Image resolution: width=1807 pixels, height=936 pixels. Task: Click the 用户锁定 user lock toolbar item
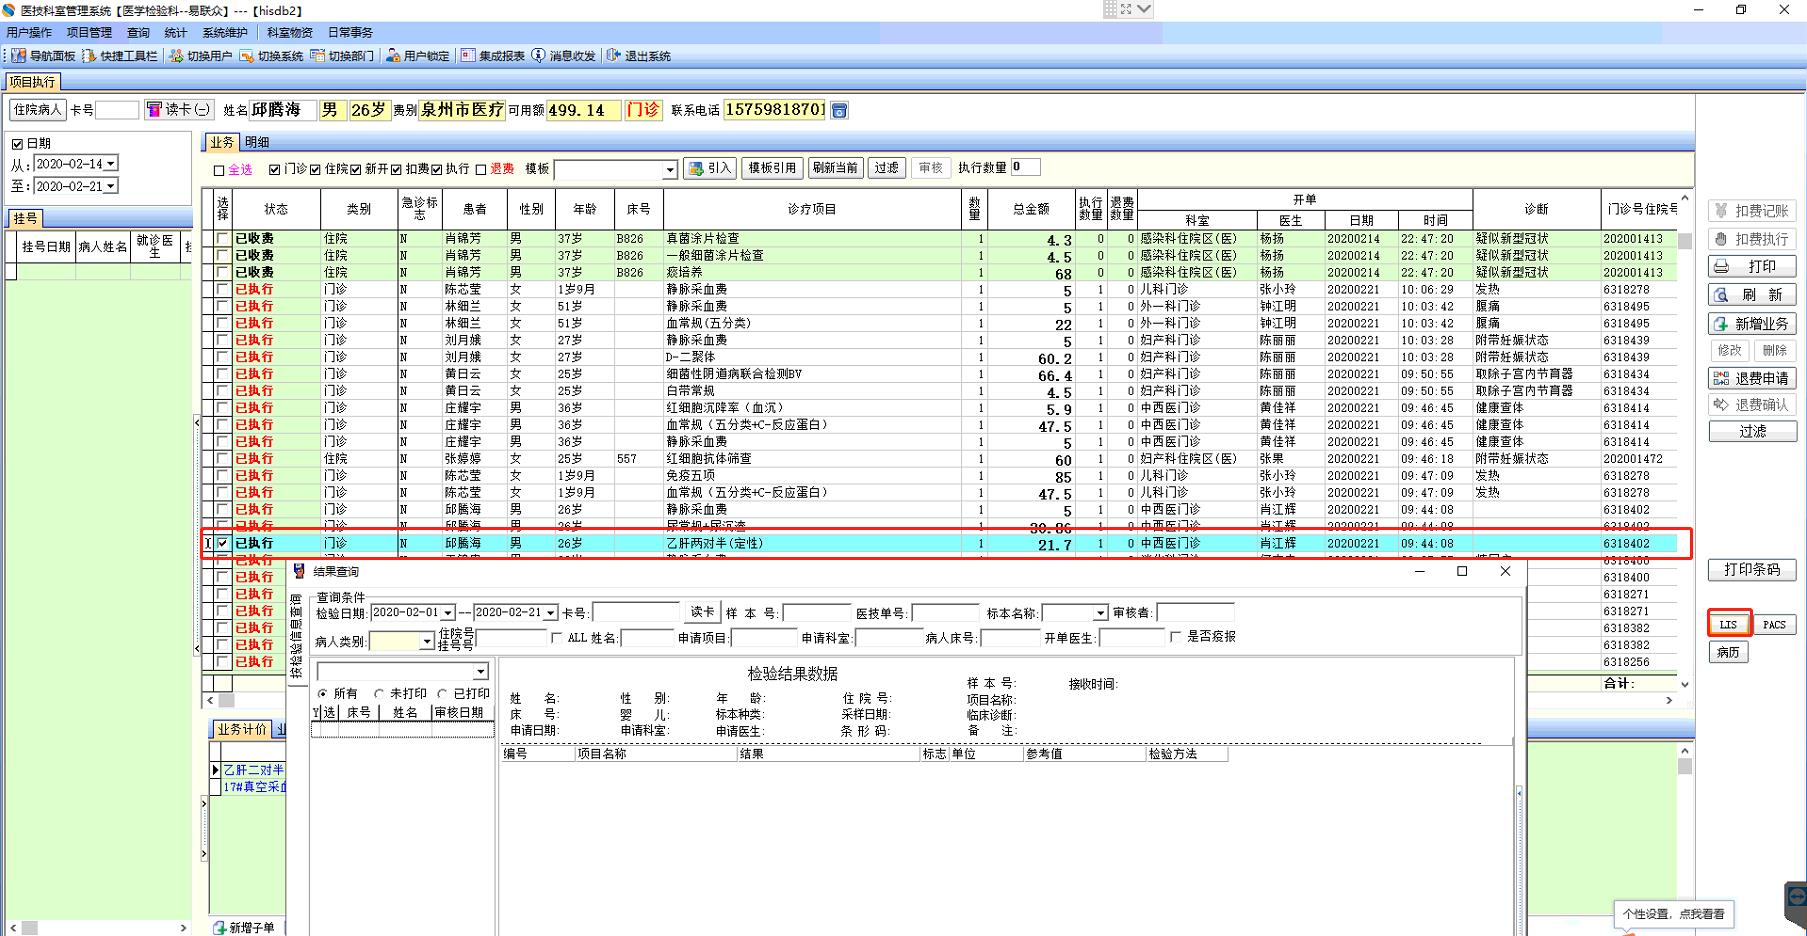click(418, 56)
